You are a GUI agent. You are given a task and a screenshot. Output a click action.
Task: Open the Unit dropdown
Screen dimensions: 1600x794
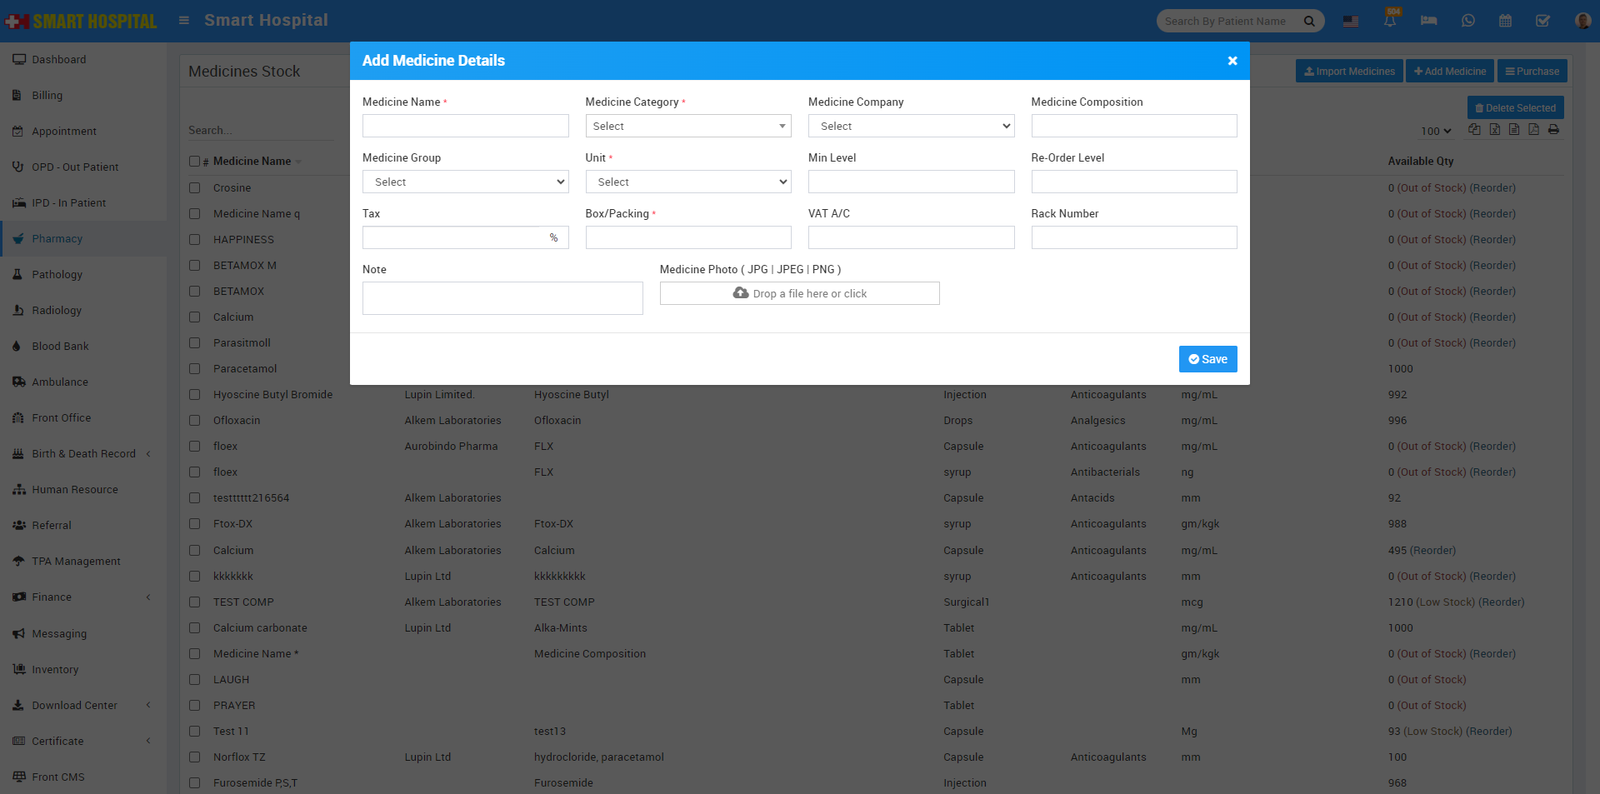[x=688, y=182]
